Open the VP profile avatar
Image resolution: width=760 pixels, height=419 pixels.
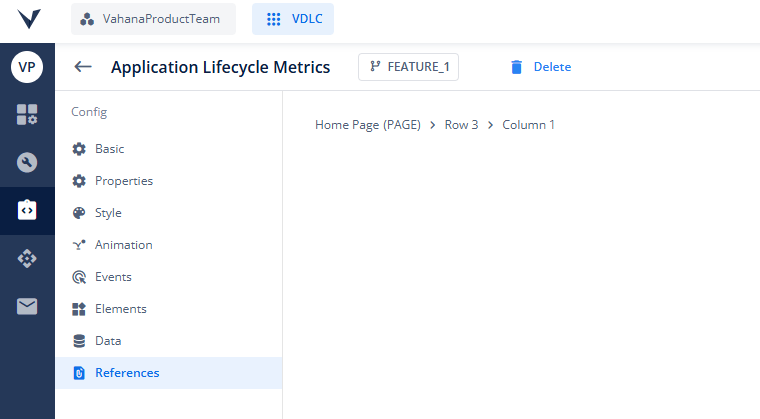[x=27, y=67]
